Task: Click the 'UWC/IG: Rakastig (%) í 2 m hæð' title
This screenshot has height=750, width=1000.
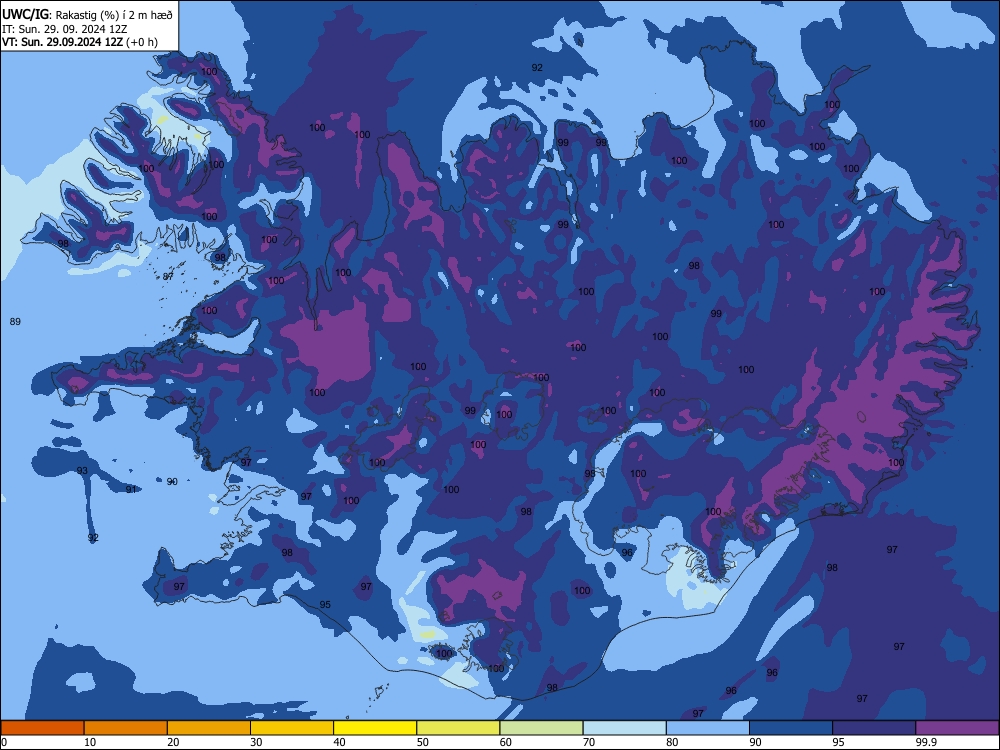Action: pos(87,15)
